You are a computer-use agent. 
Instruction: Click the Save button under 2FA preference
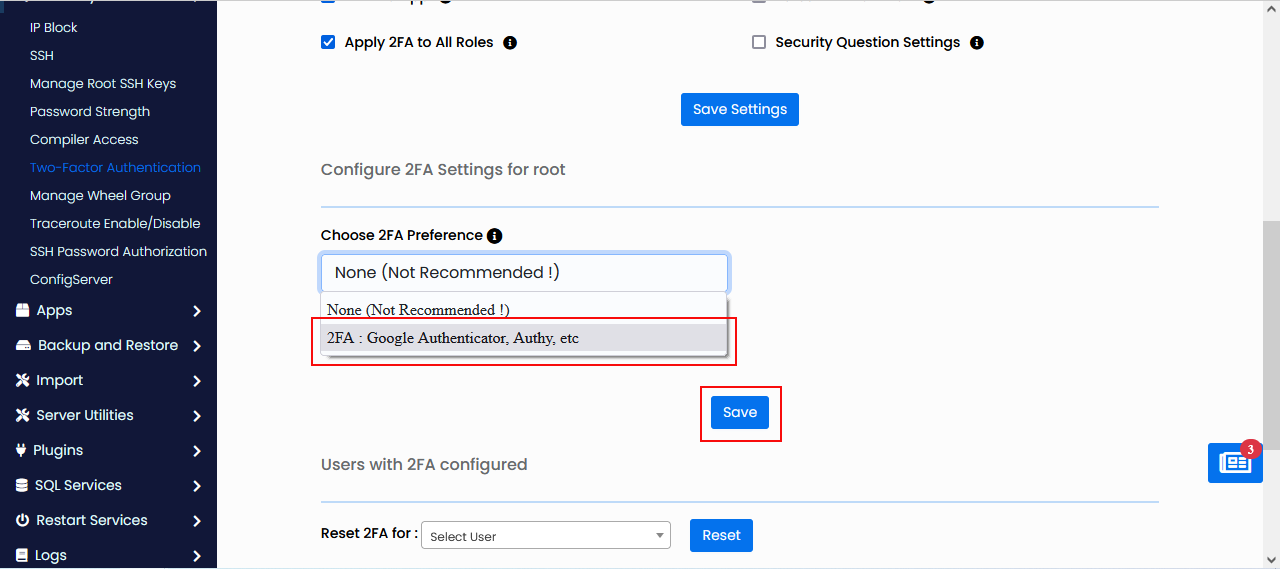[x=740, y=413]
